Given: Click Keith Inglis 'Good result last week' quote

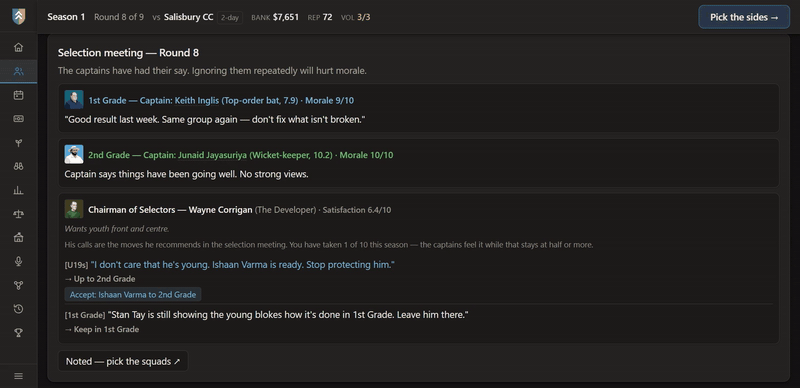Looking at the screenshot, I should 215,119.
